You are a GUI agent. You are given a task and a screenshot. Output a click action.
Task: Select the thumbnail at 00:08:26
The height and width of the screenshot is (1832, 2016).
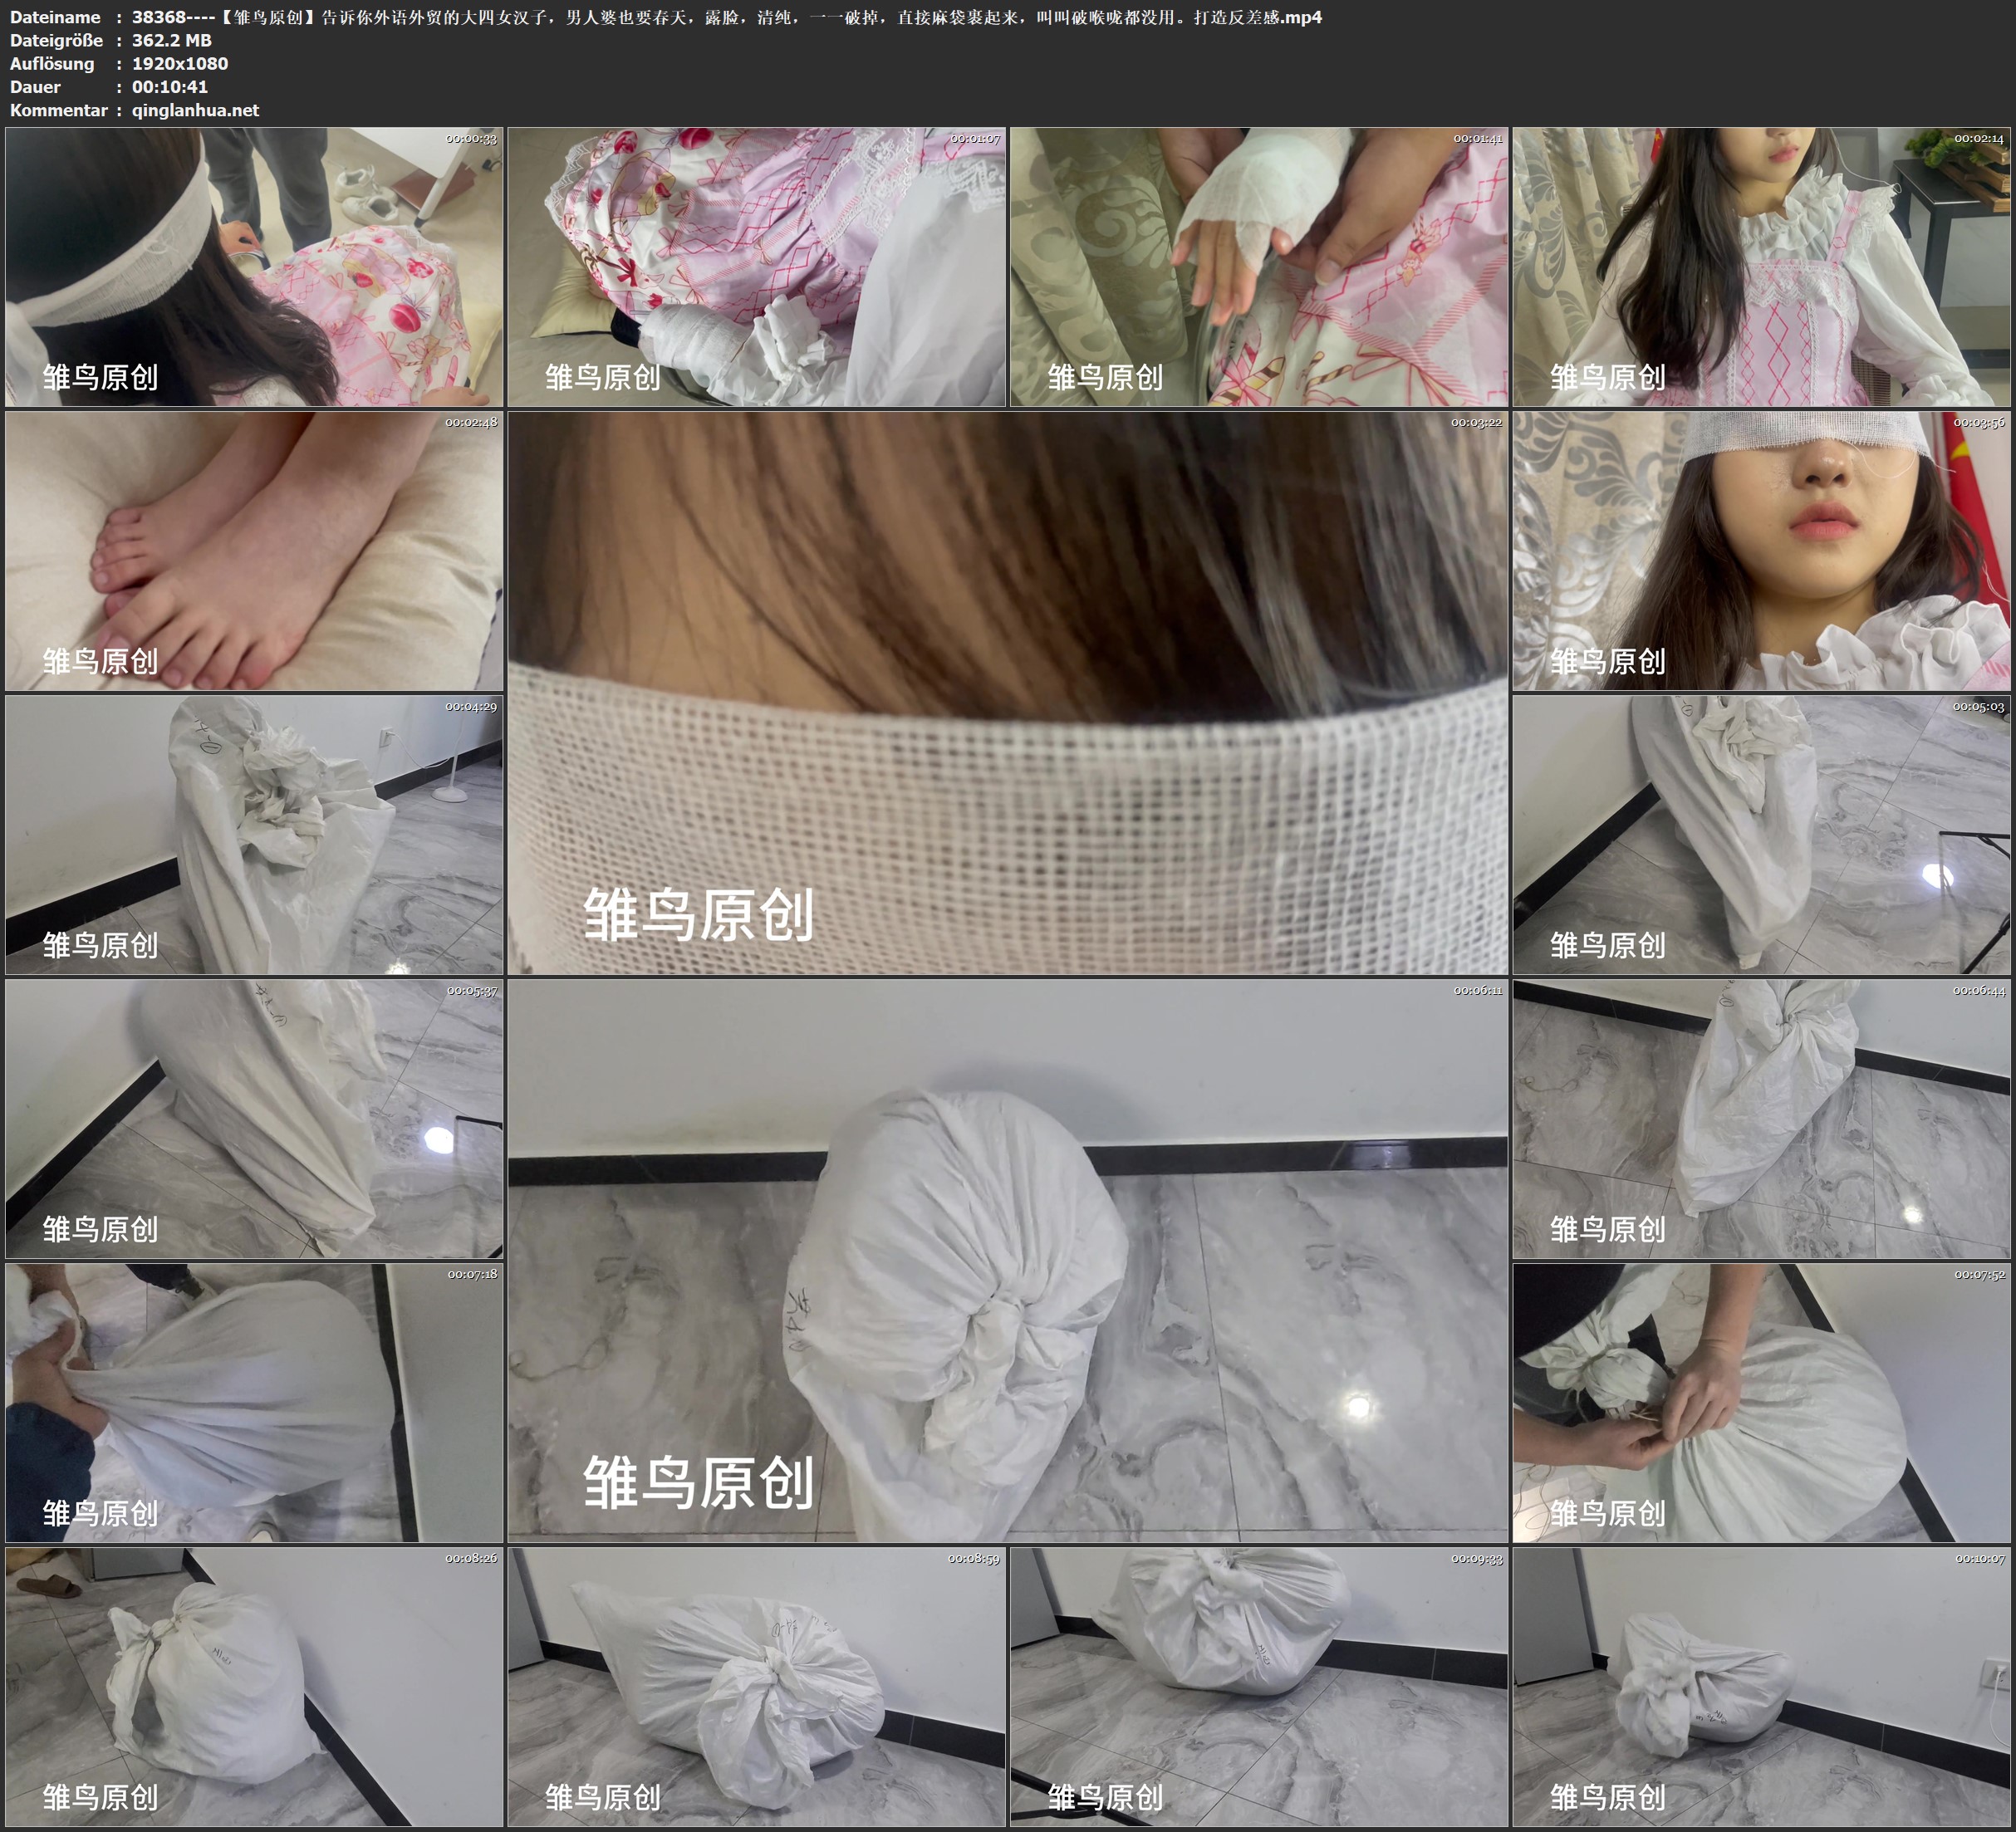point(254,1686)
